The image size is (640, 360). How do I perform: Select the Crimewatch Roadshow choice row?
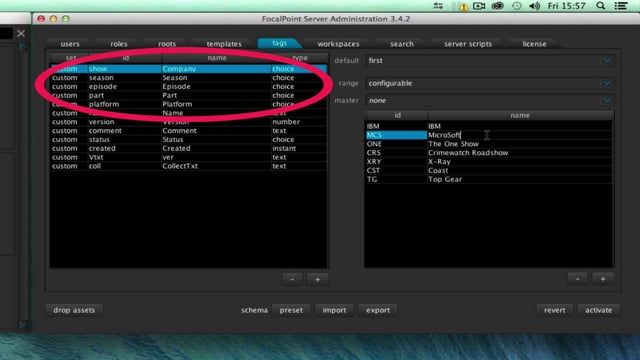tap(489, 153)
